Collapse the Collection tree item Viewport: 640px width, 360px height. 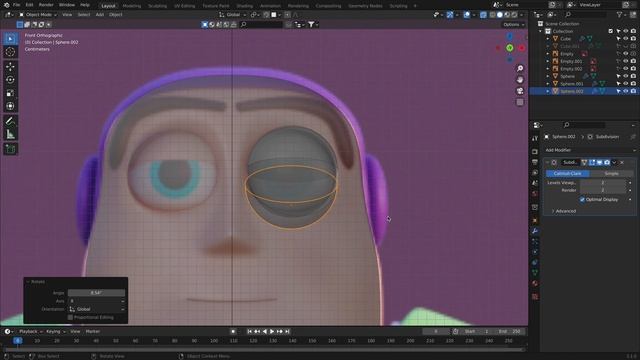click(541, 31)
